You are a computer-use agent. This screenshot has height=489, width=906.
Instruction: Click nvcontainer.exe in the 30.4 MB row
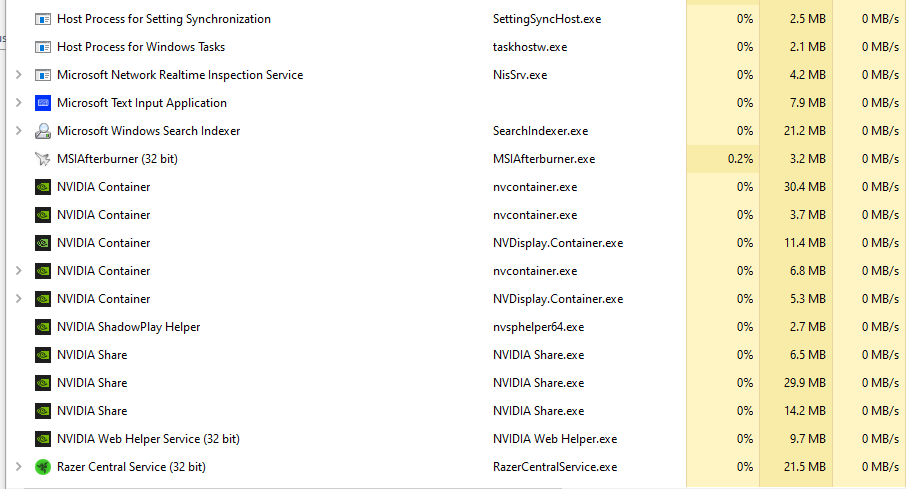coord(534,187)
